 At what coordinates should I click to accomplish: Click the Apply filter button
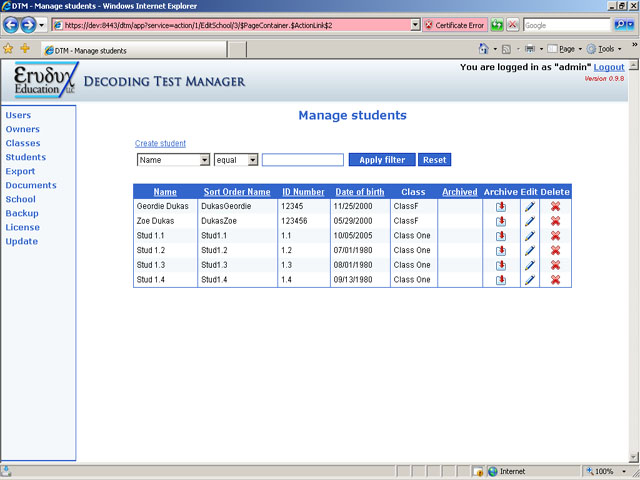point(382,160)
